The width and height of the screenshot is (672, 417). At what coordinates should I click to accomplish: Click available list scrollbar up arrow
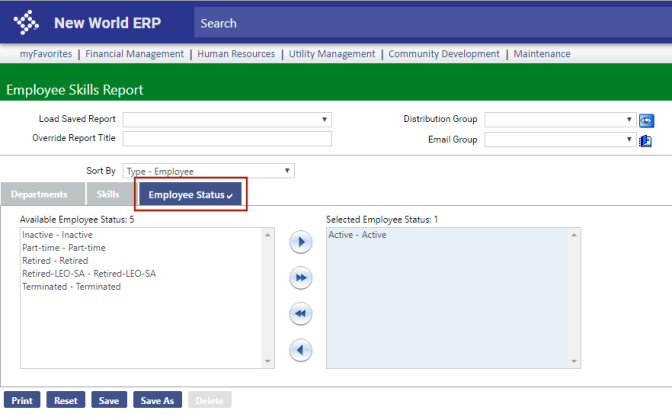point(268,235)
